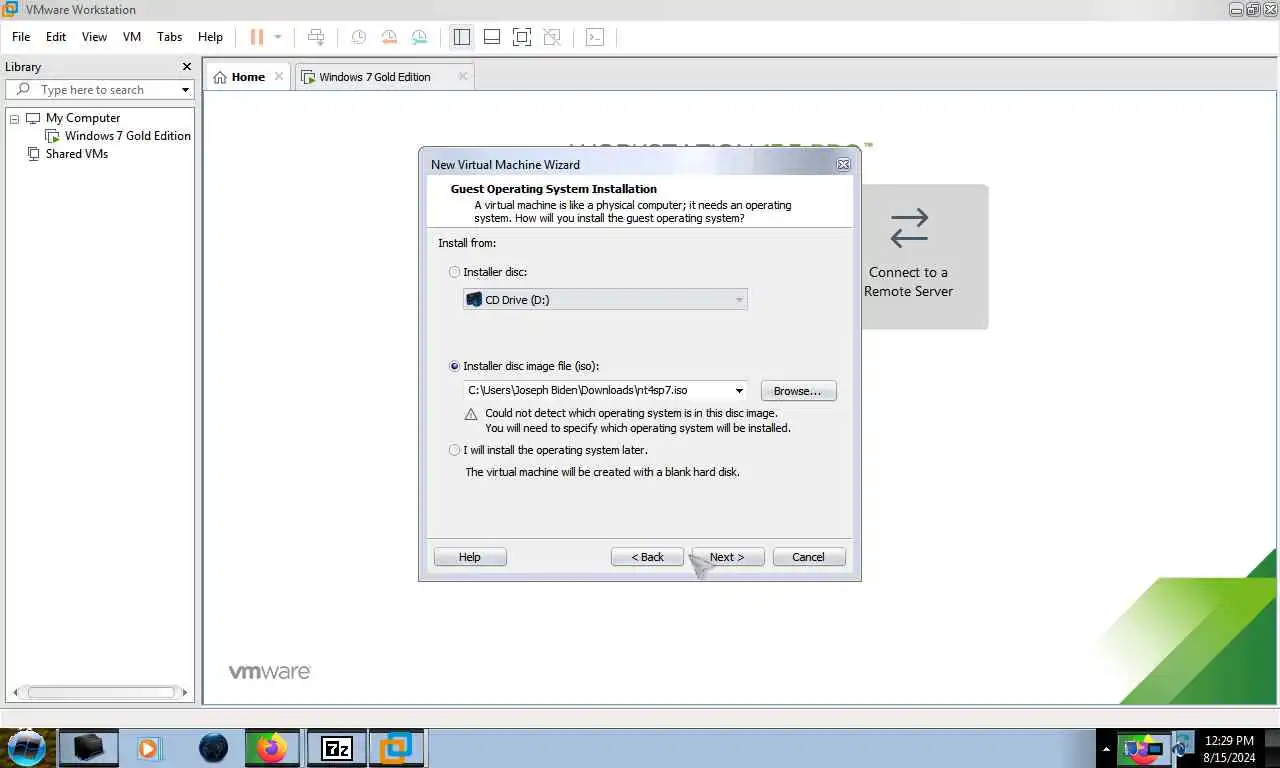This screenshot has height=768, width=1280.
Task: Click the Connect to a Remote Server tile
Action: [909, 257]
